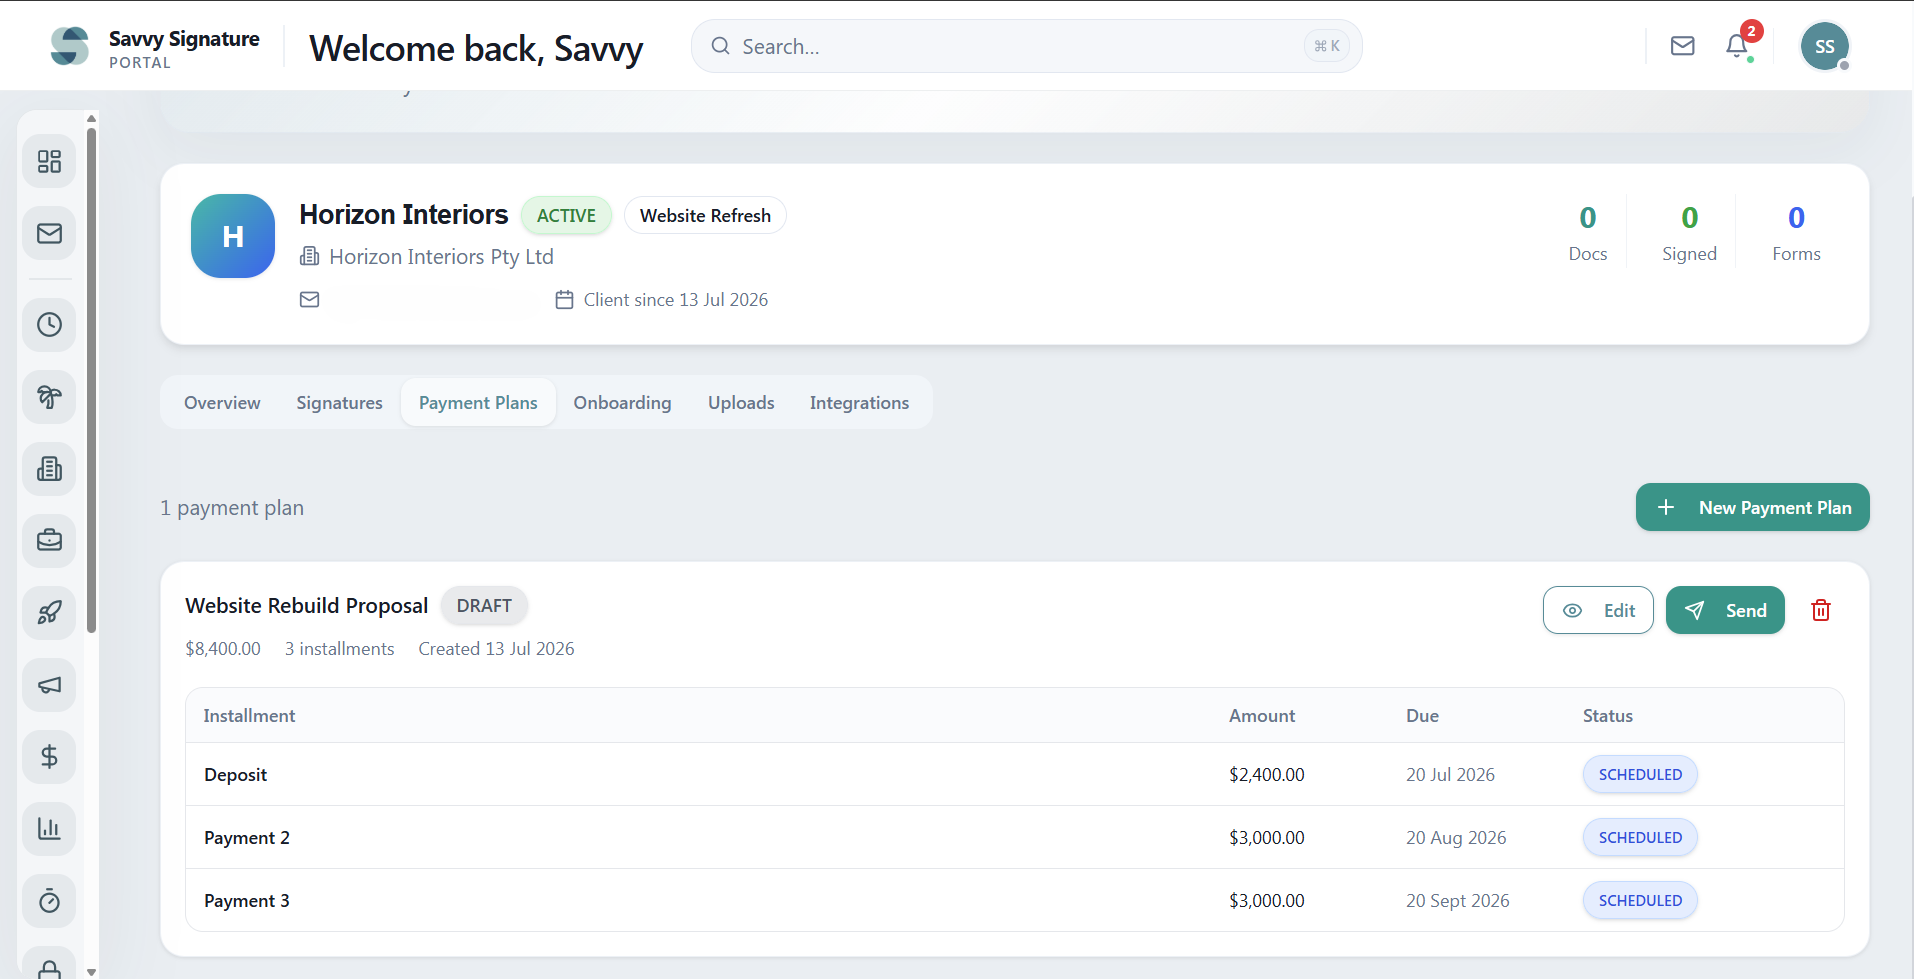Switch to the Onboarding tab
The image size is (1914, 979).
pos(622,403)
